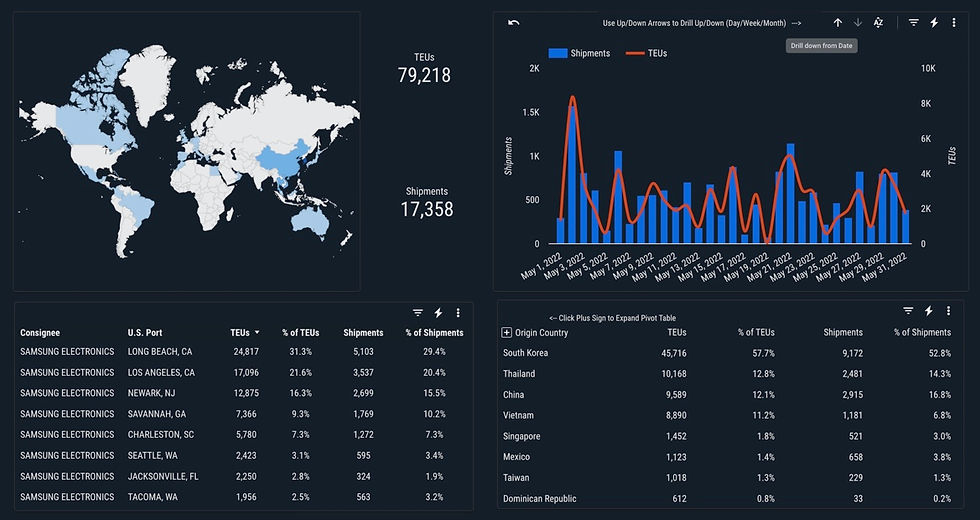
Task: Click the Mexico row label
Action: click(x=516, y=457)
